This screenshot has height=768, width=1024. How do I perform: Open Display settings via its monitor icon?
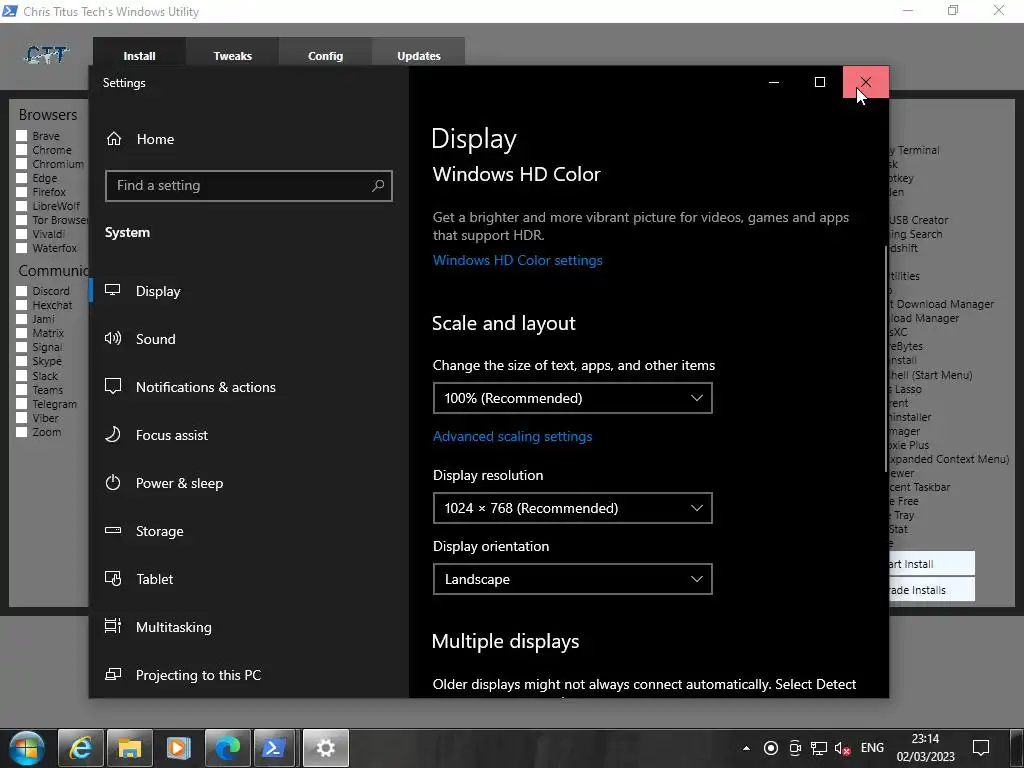[112, 290]
